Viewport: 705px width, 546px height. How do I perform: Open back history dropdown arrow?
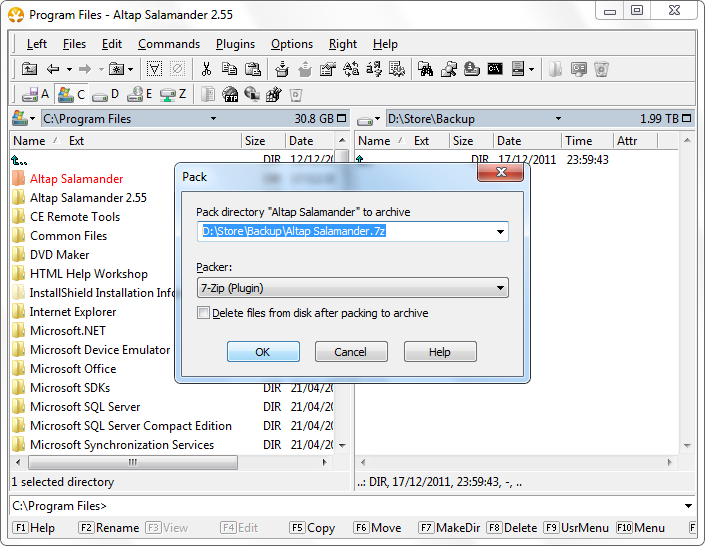[x=69, y=69]
